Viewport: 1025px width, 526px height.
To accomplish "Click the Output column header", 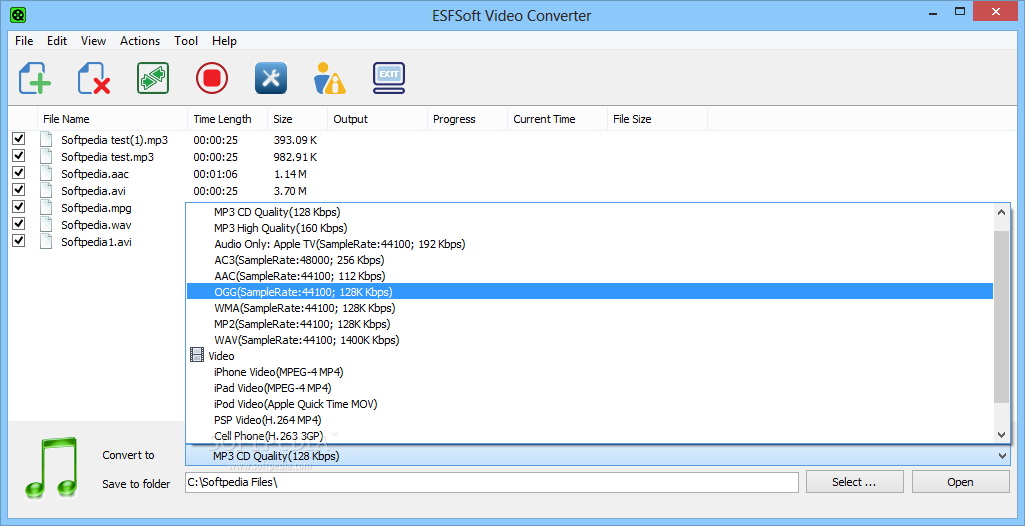I will coord(377,119).
